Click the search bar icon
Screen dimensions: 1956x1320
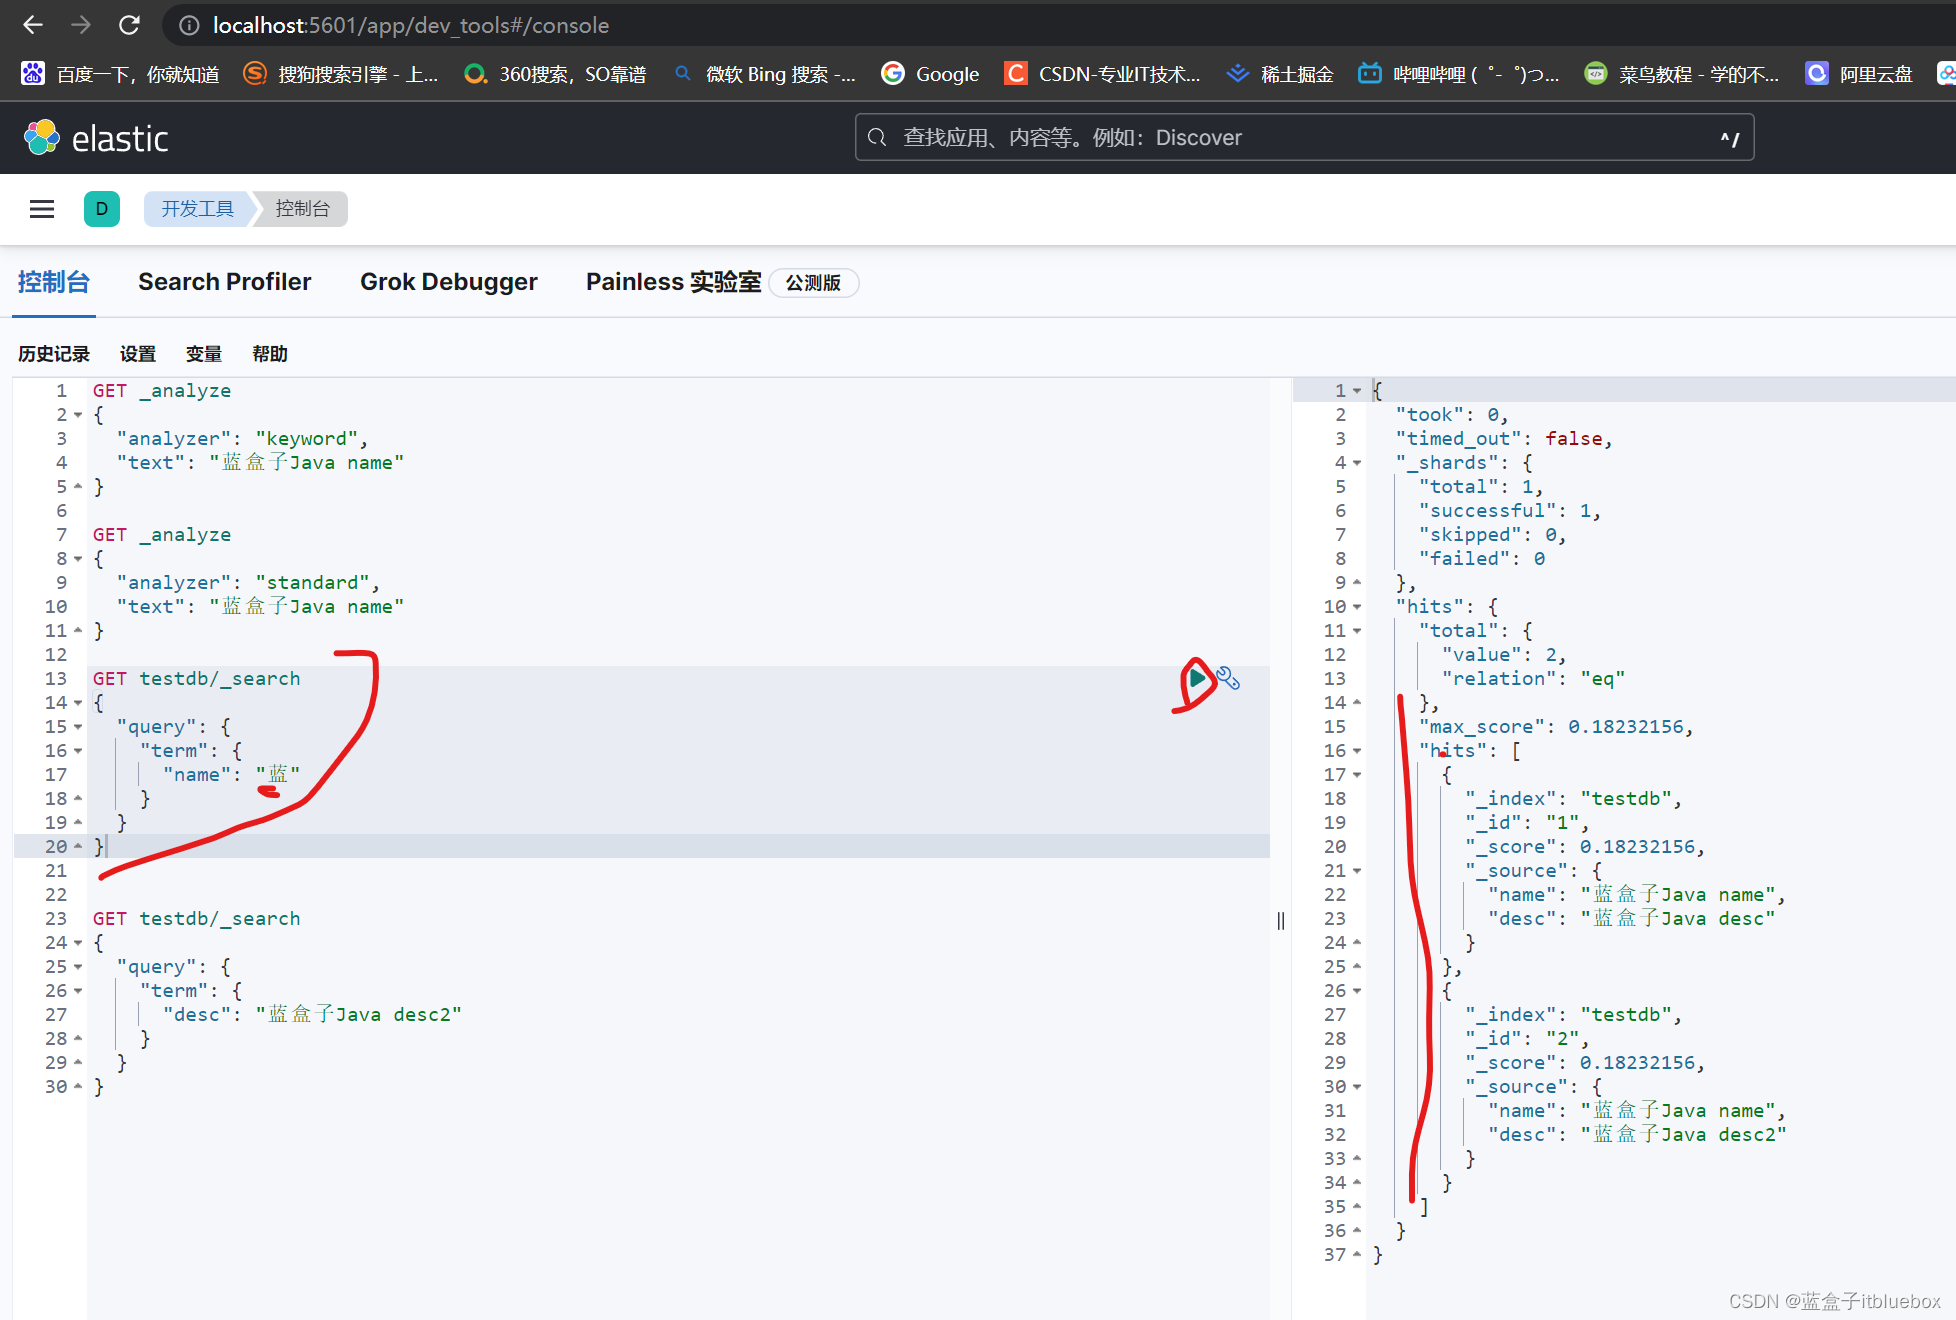(879, 137)
